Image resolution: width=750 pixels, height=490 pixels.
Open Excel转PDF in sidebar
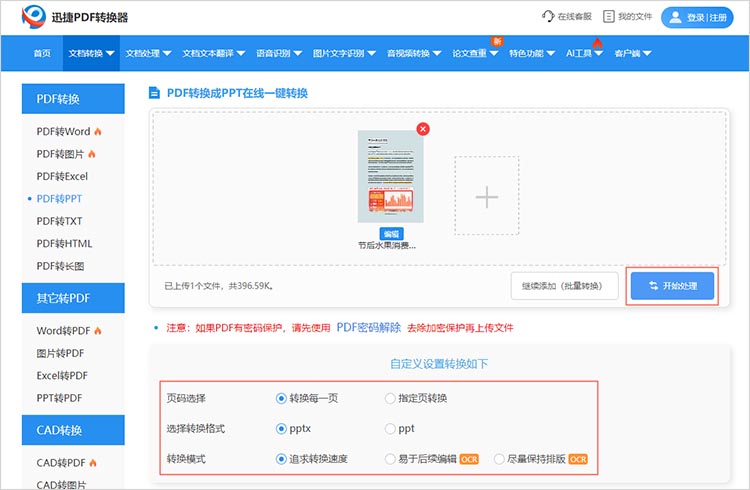(x=62, y=376)
